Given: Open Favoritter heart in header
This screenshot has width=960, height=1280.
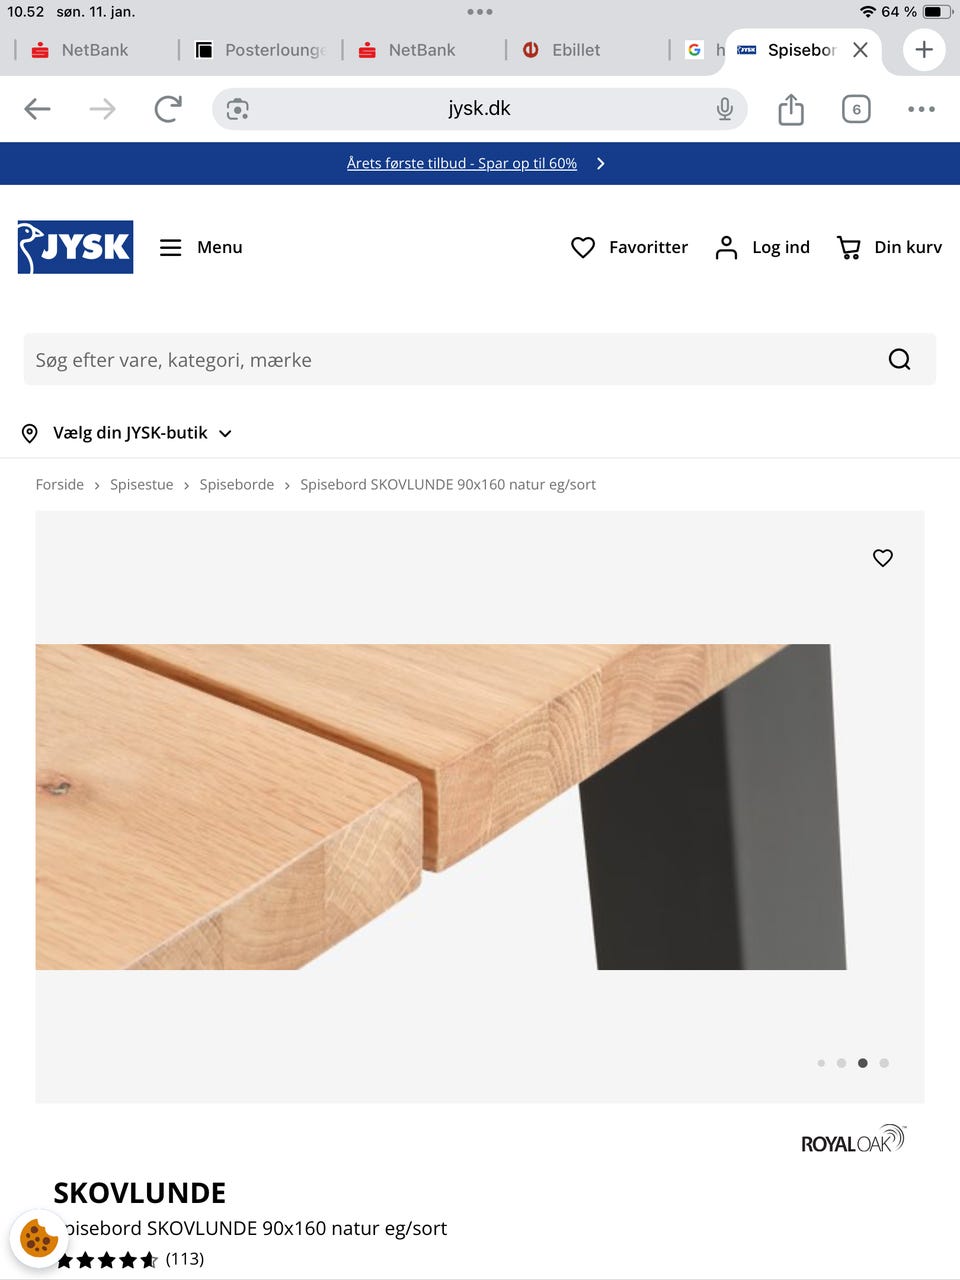Looking at the screenshot, I should click(x=629, y=247).
